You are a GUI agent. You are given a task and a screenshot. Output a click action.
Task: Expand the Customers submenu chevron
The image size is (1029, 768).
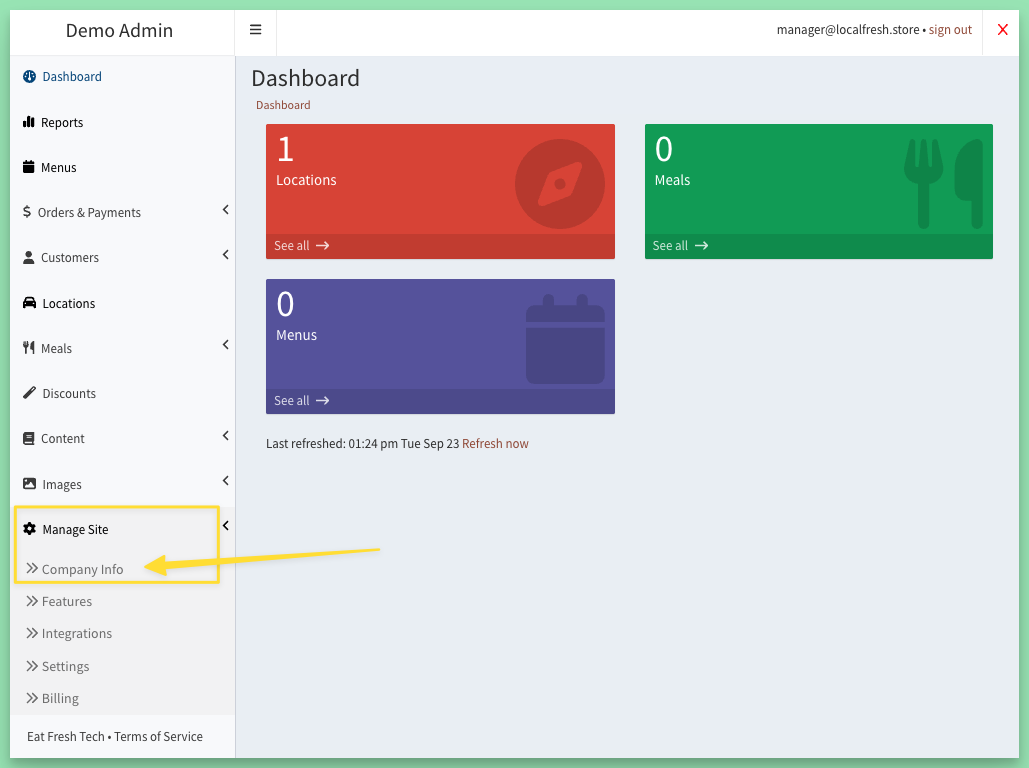click(x=226, y=255)
